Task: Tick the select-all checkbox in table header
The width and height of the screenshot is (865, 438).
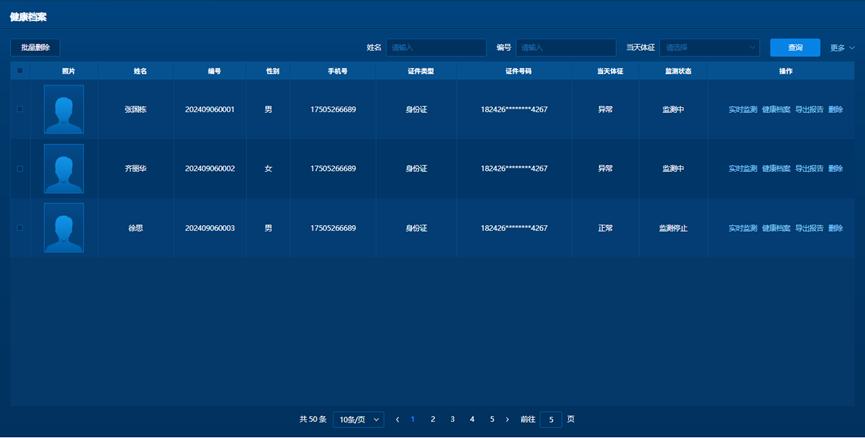Action: [20, 71]
